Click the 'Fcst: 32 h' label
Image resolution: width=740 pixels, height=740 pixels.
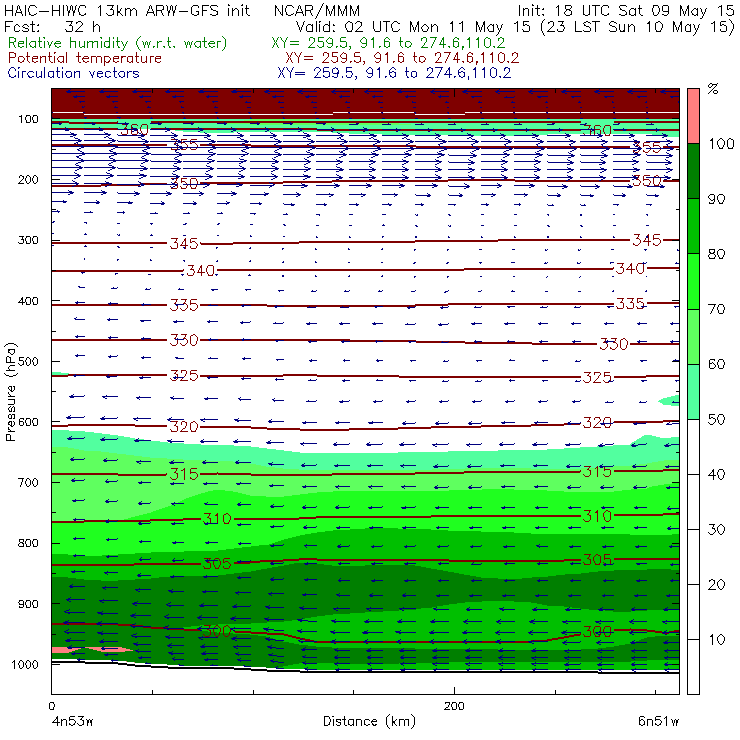pos(52,27)
